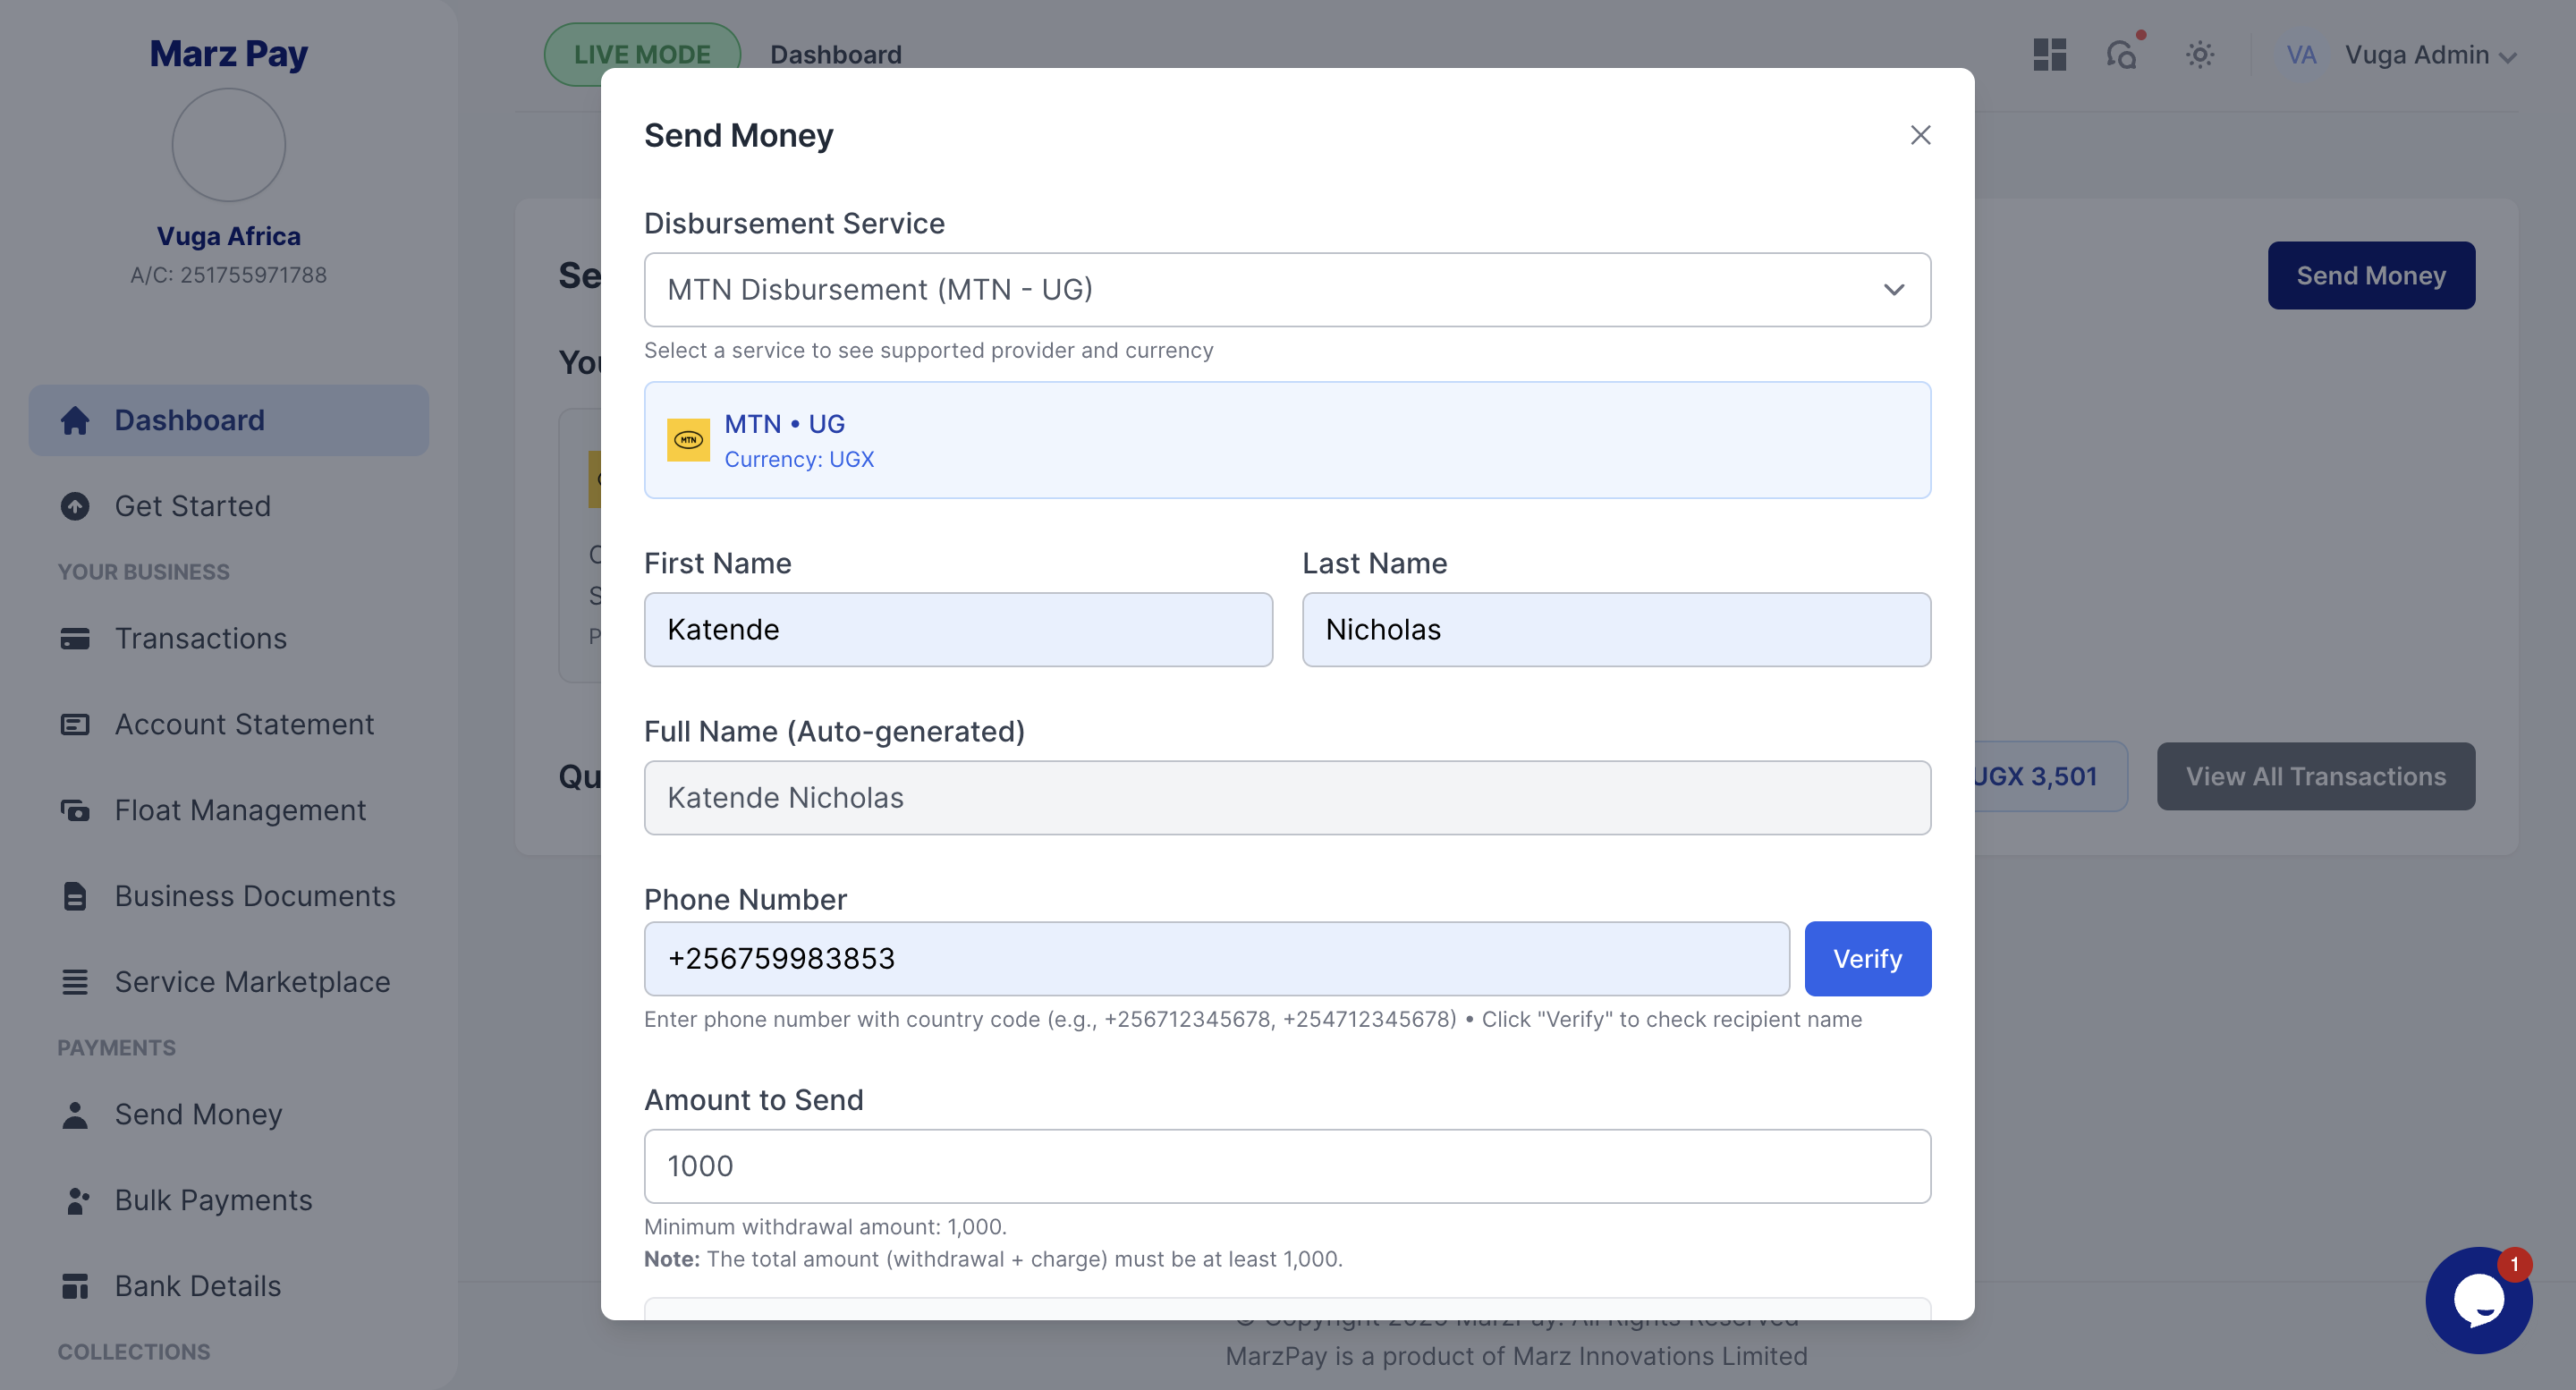Edit the Amount to Send field
The width and height of the screenshot is (2576, 1390).
click(x=1287, y=1165)
